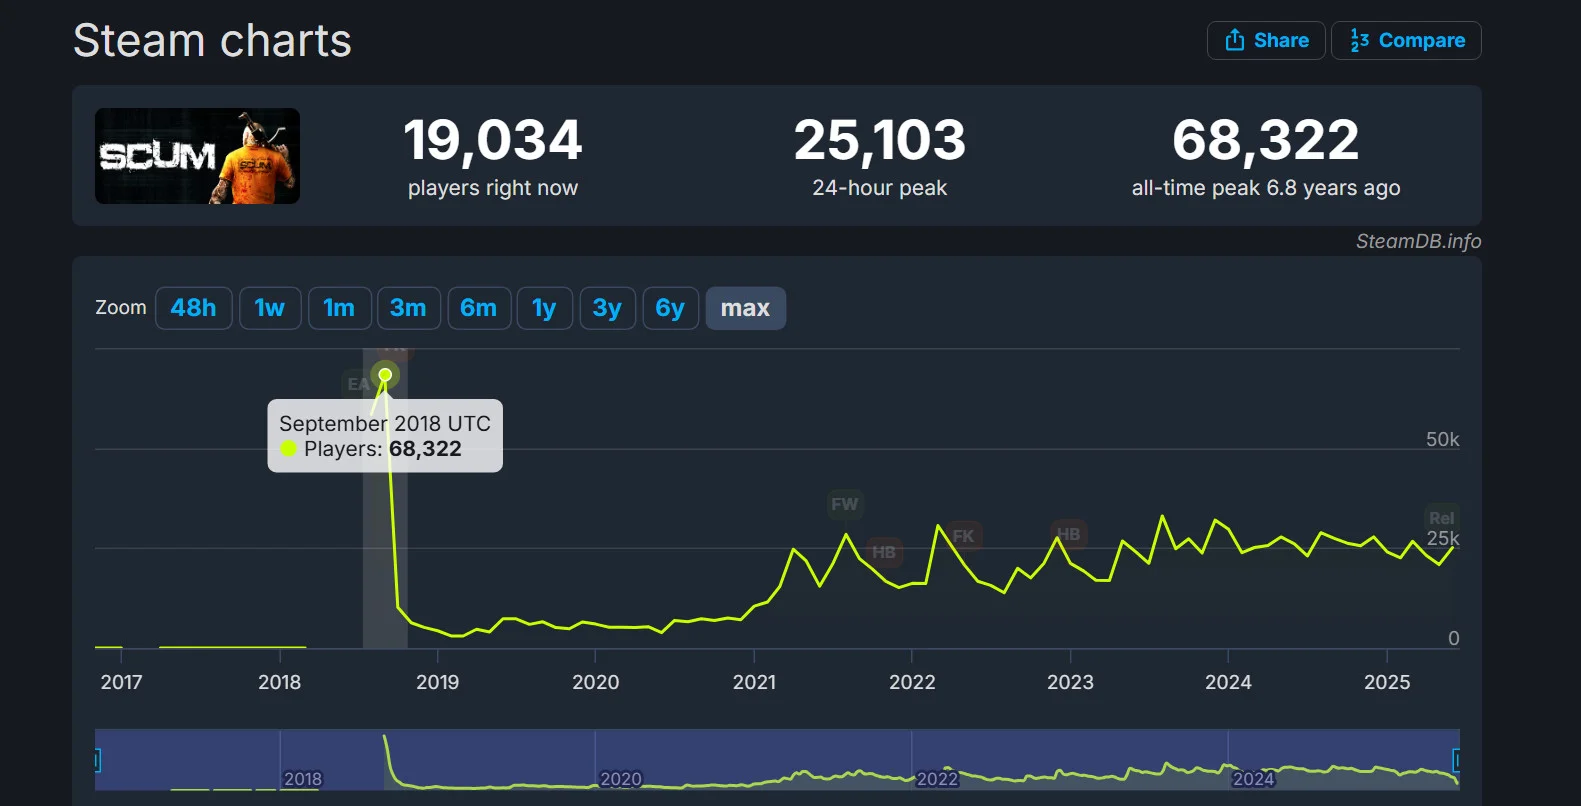This screenshot has height=806, width=1581.
Task: Click the left navigator range handle
Action: pos(97,761)
